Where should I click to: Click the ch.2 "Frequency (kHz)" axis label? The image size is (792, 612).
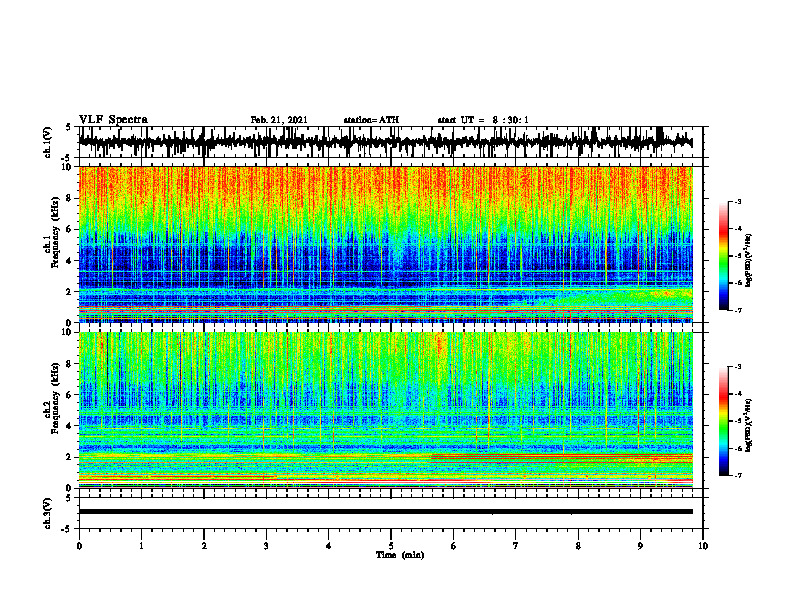pos(56,398)
